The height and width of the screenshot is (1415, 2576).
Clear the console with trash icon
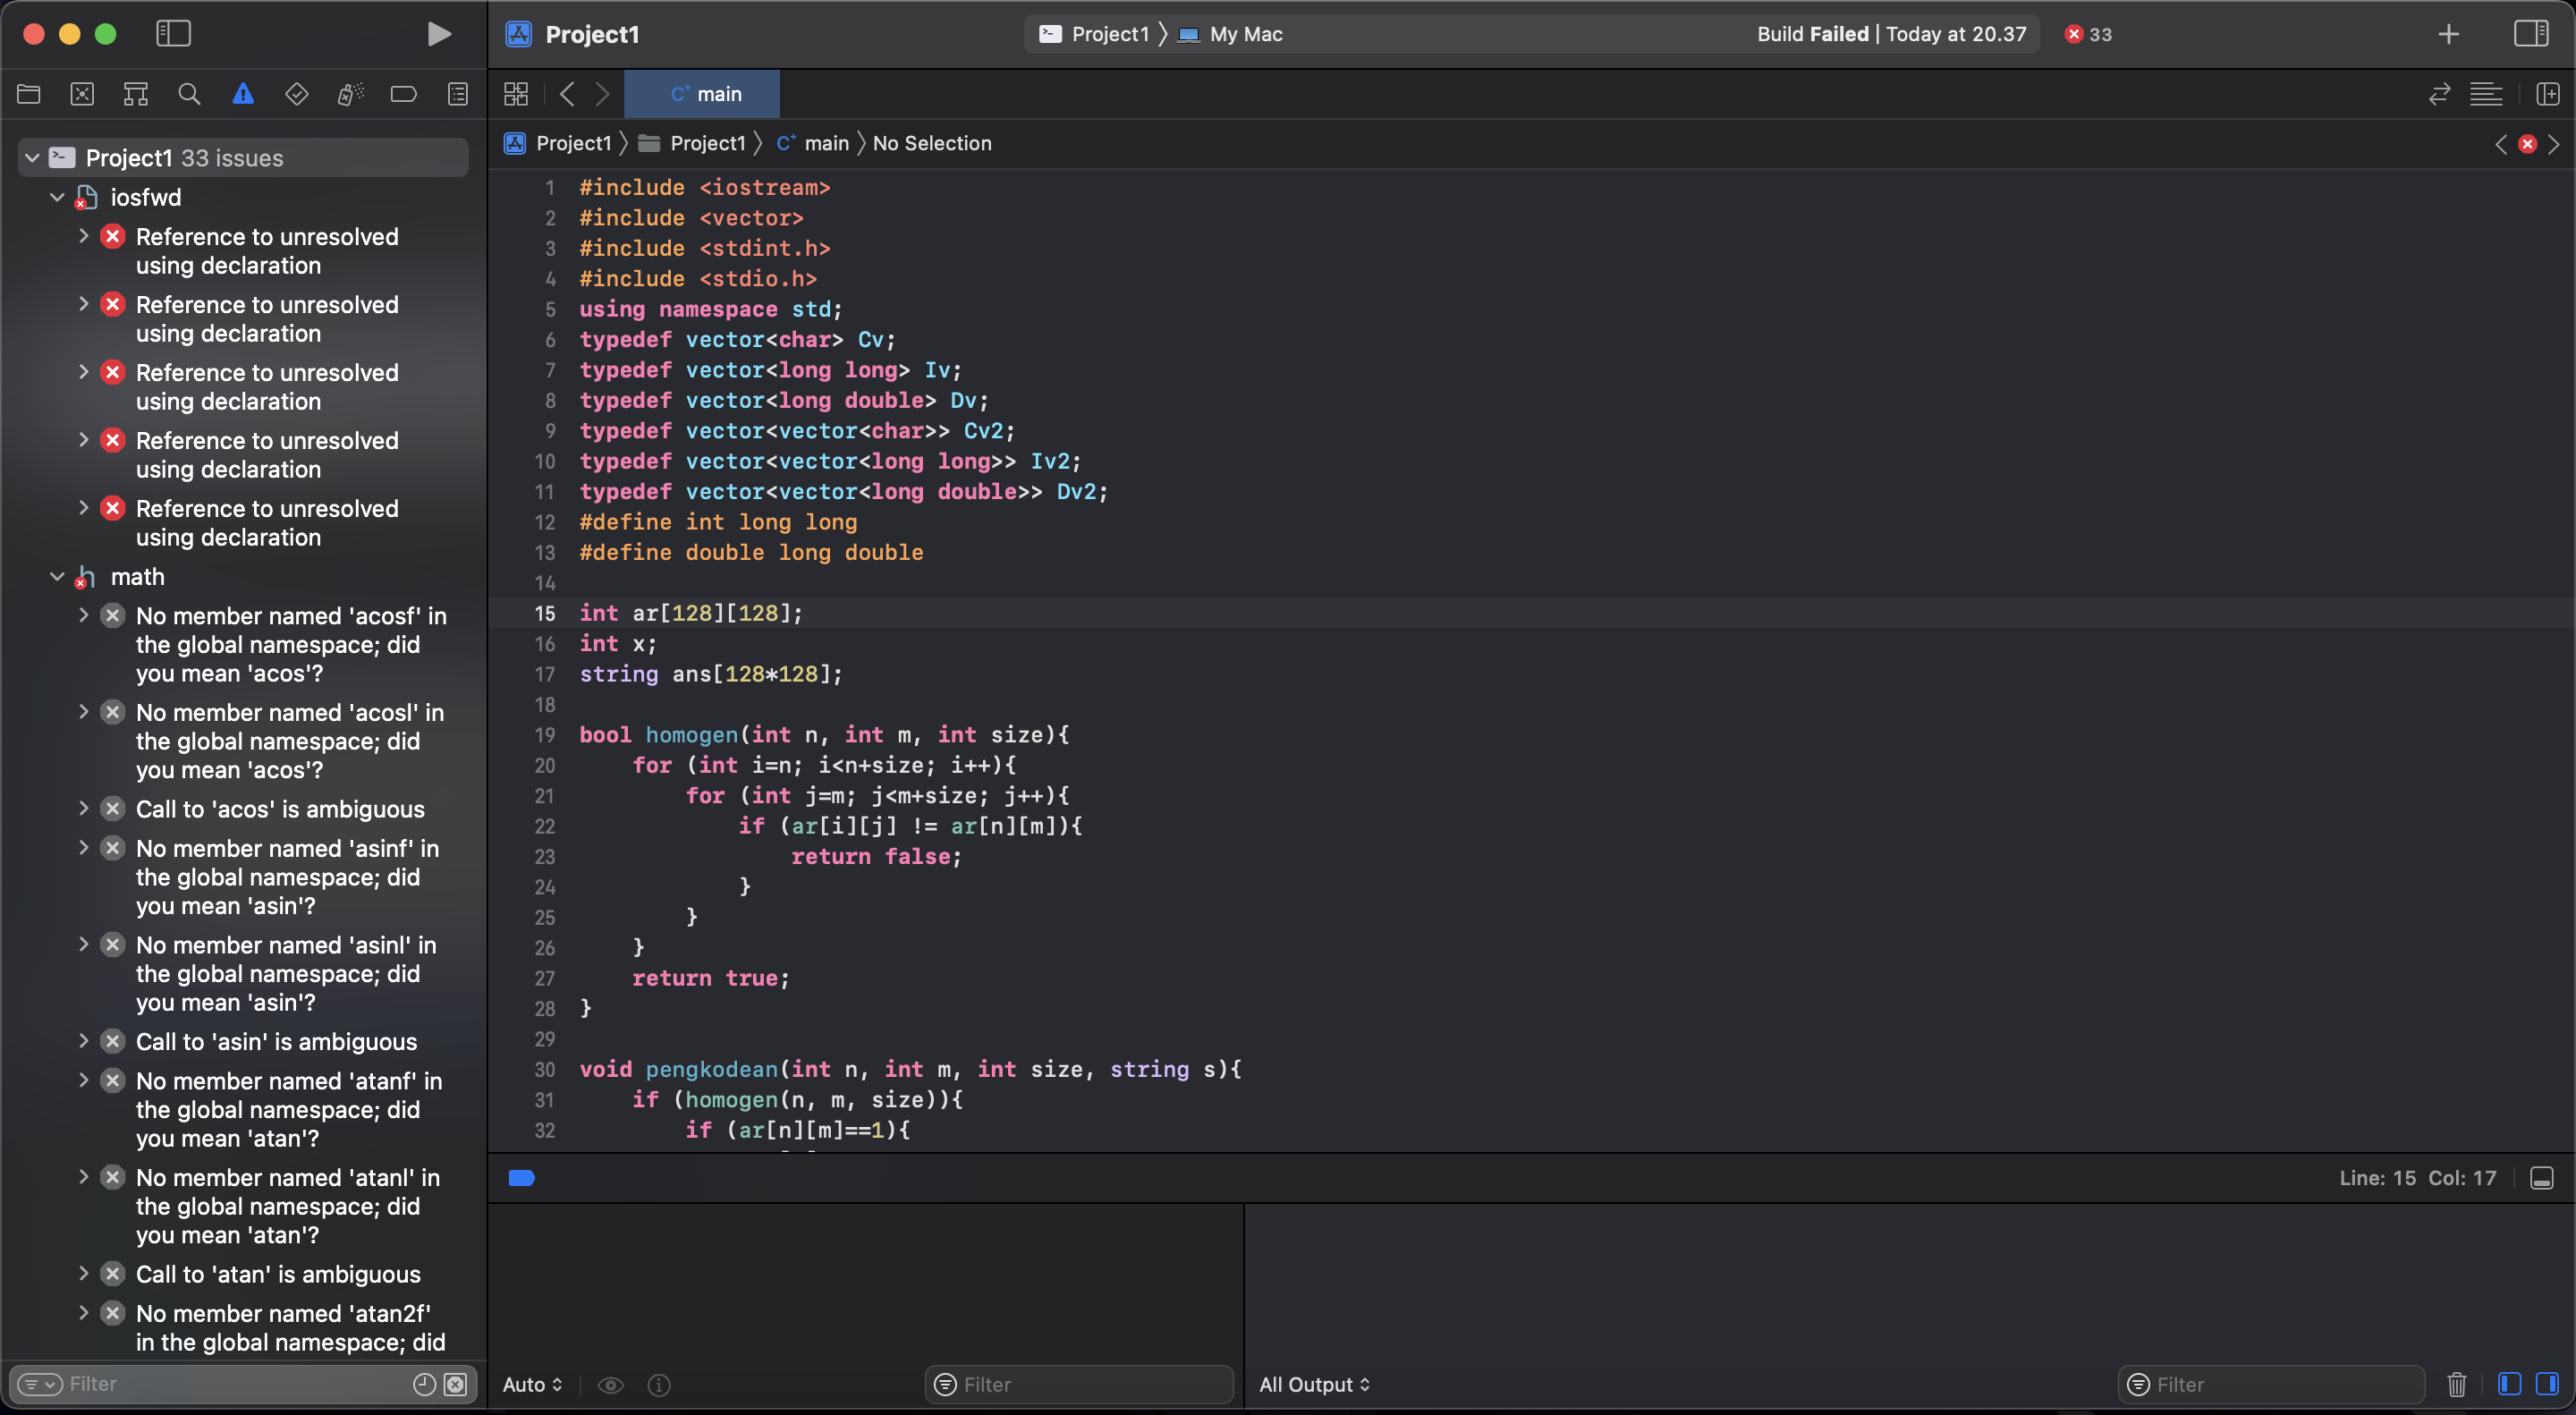2456,1384
